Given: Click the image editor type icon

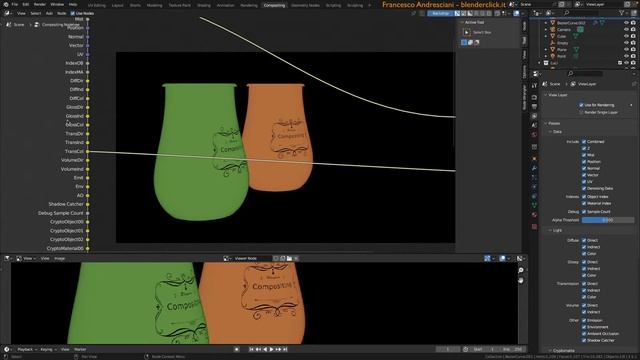Looking at the screenshot, I should [7, 258].
